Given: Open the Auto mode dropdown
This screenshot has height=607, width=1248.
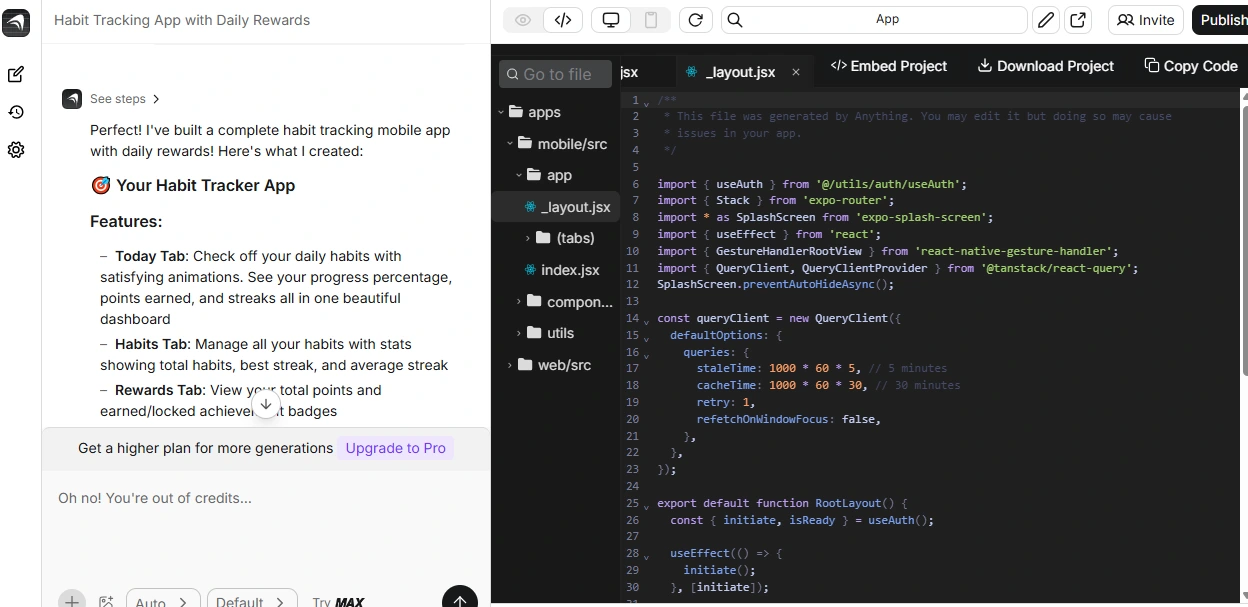Looking at the screenshot, I should [162, 601].
